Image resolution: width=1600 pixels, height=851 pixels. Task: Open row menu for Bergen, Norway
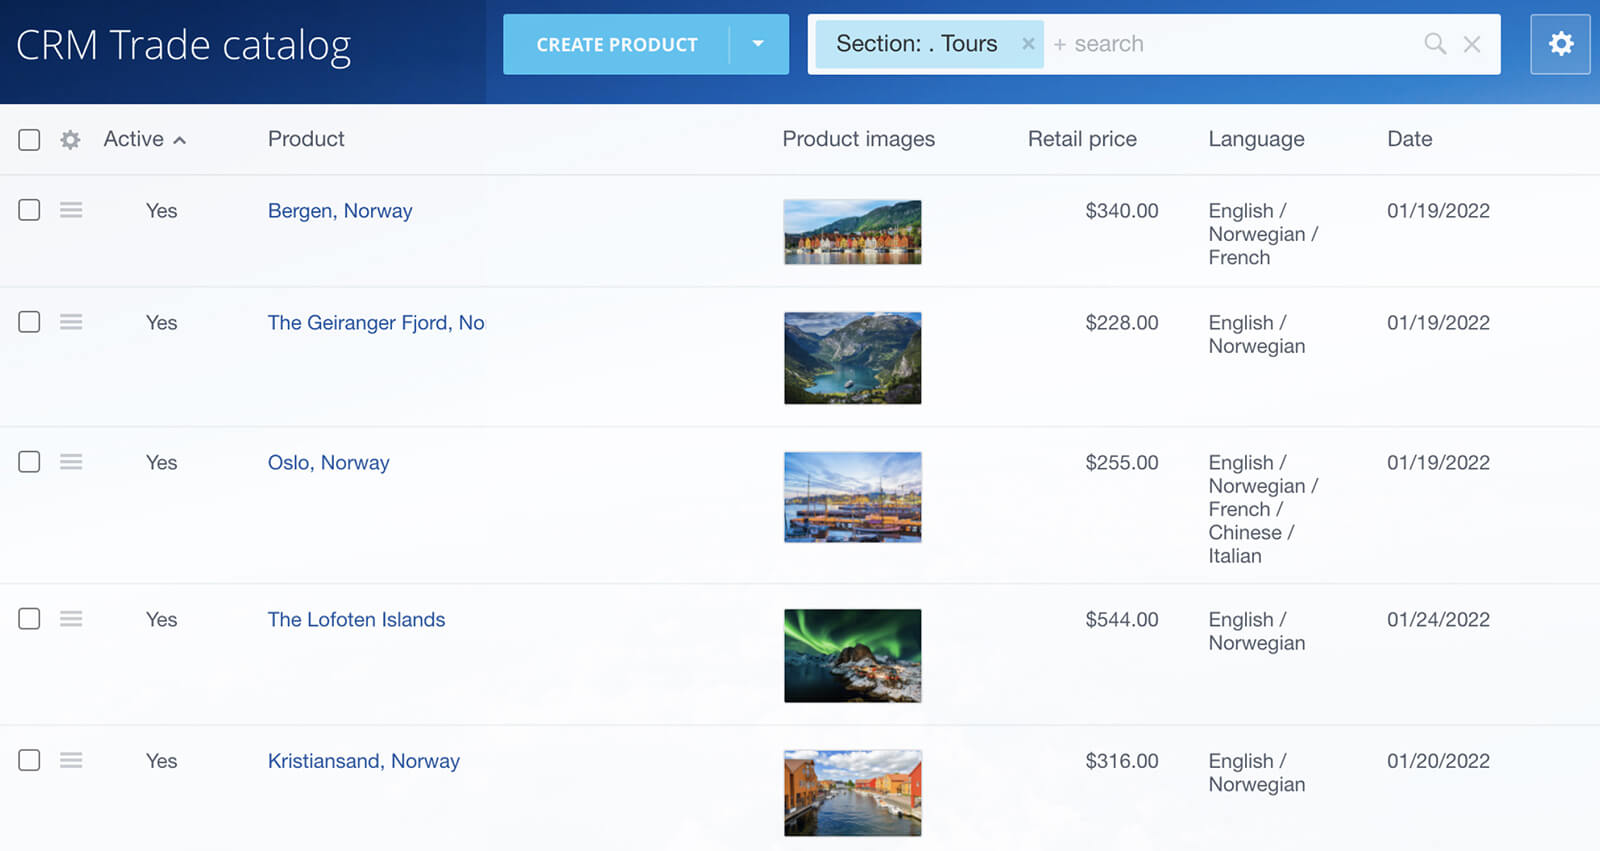pos(71,210)
